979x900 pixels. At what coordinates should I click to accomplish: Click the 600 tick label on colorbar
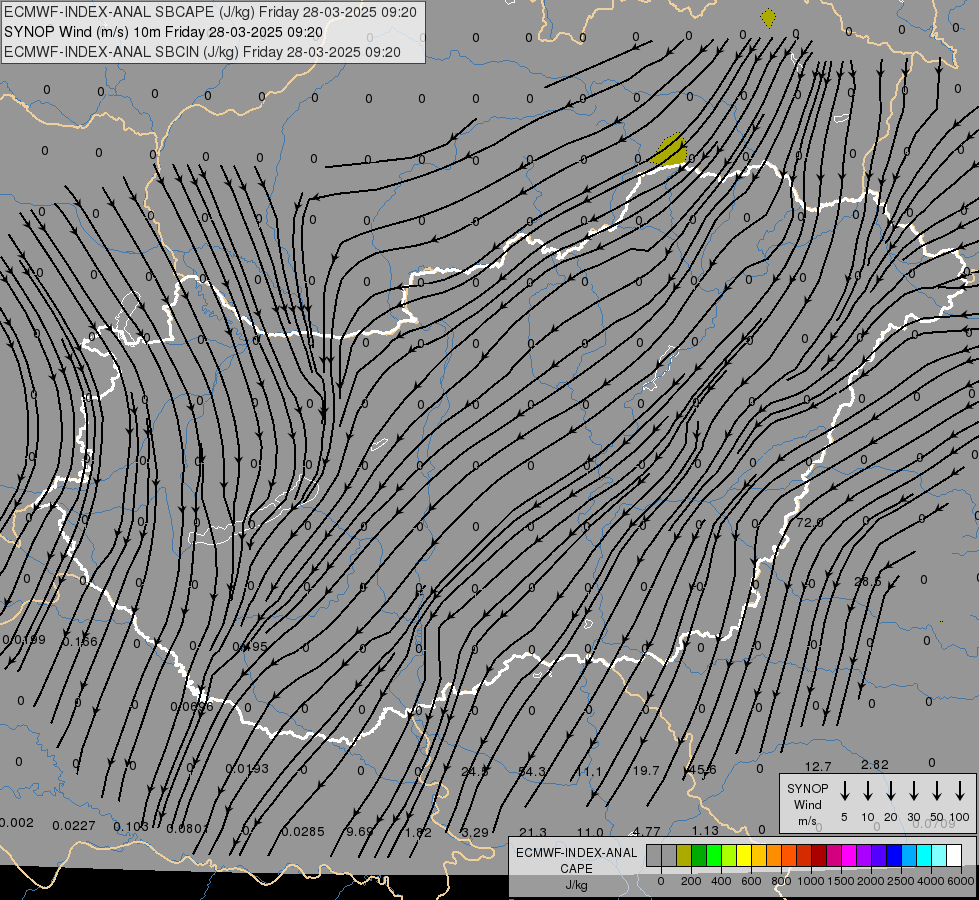coord(751,881)
